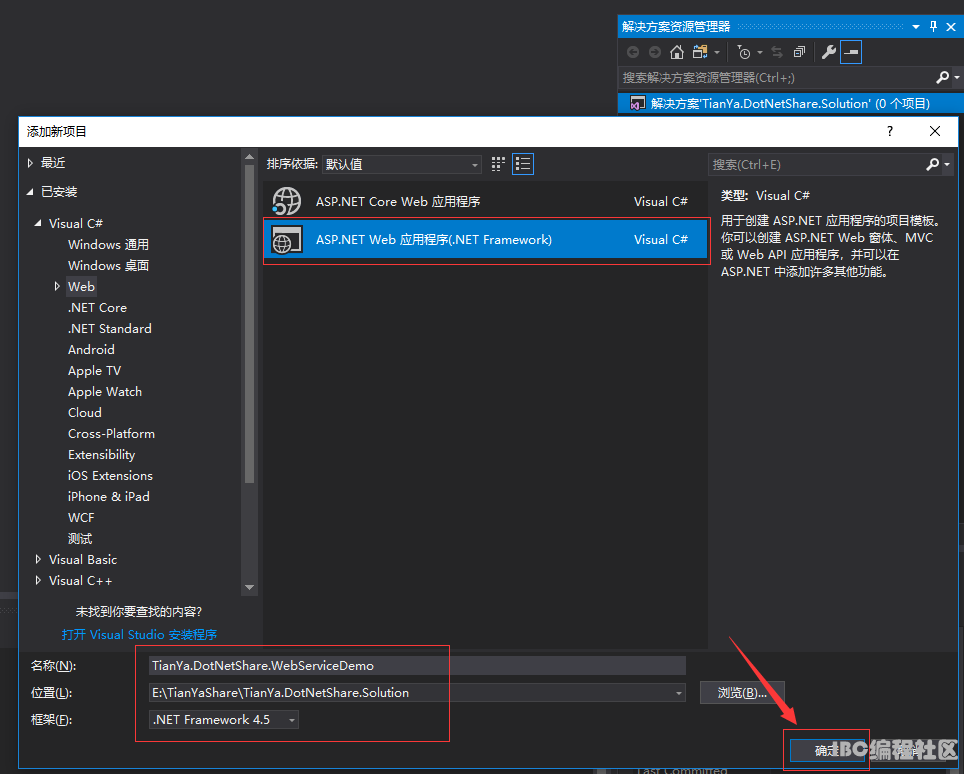Click the collapse all icon in Solution Explorer
The width and height of the screenshot is (964, 774).
pos(799,52)
